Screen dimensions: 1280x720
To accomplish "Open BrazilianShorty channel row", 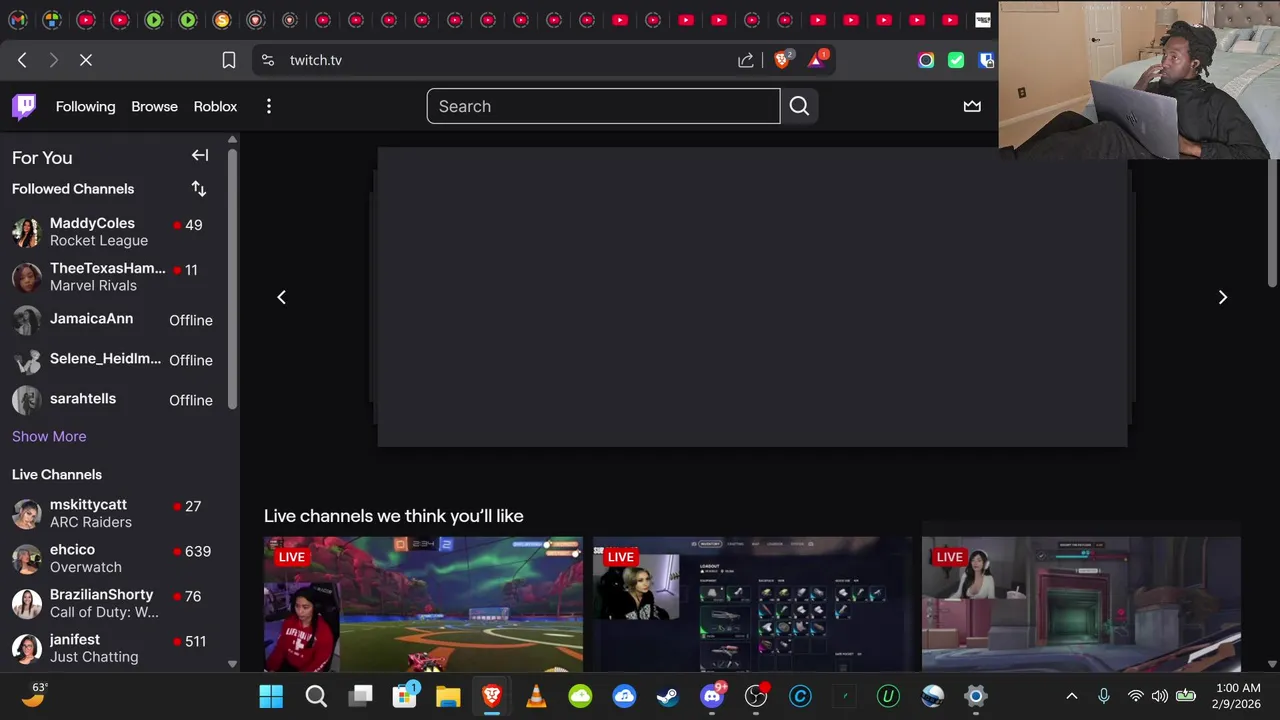I will [x=113, y=603].
